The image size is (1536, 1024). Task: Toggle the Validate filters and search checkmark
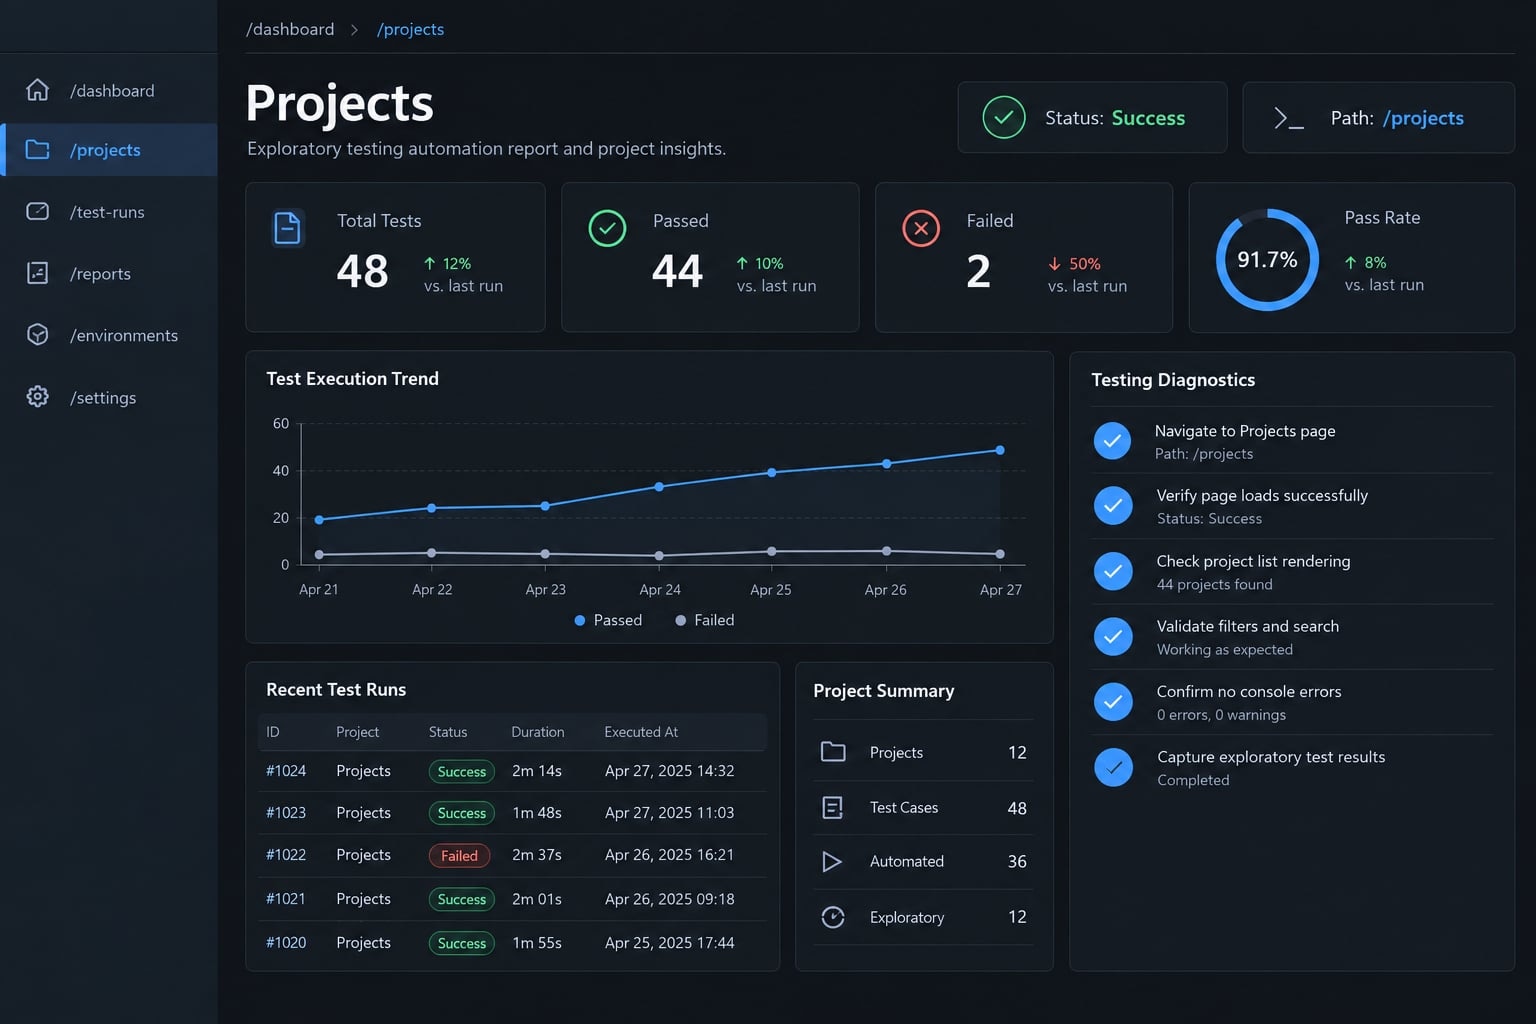click(1112, 636)
